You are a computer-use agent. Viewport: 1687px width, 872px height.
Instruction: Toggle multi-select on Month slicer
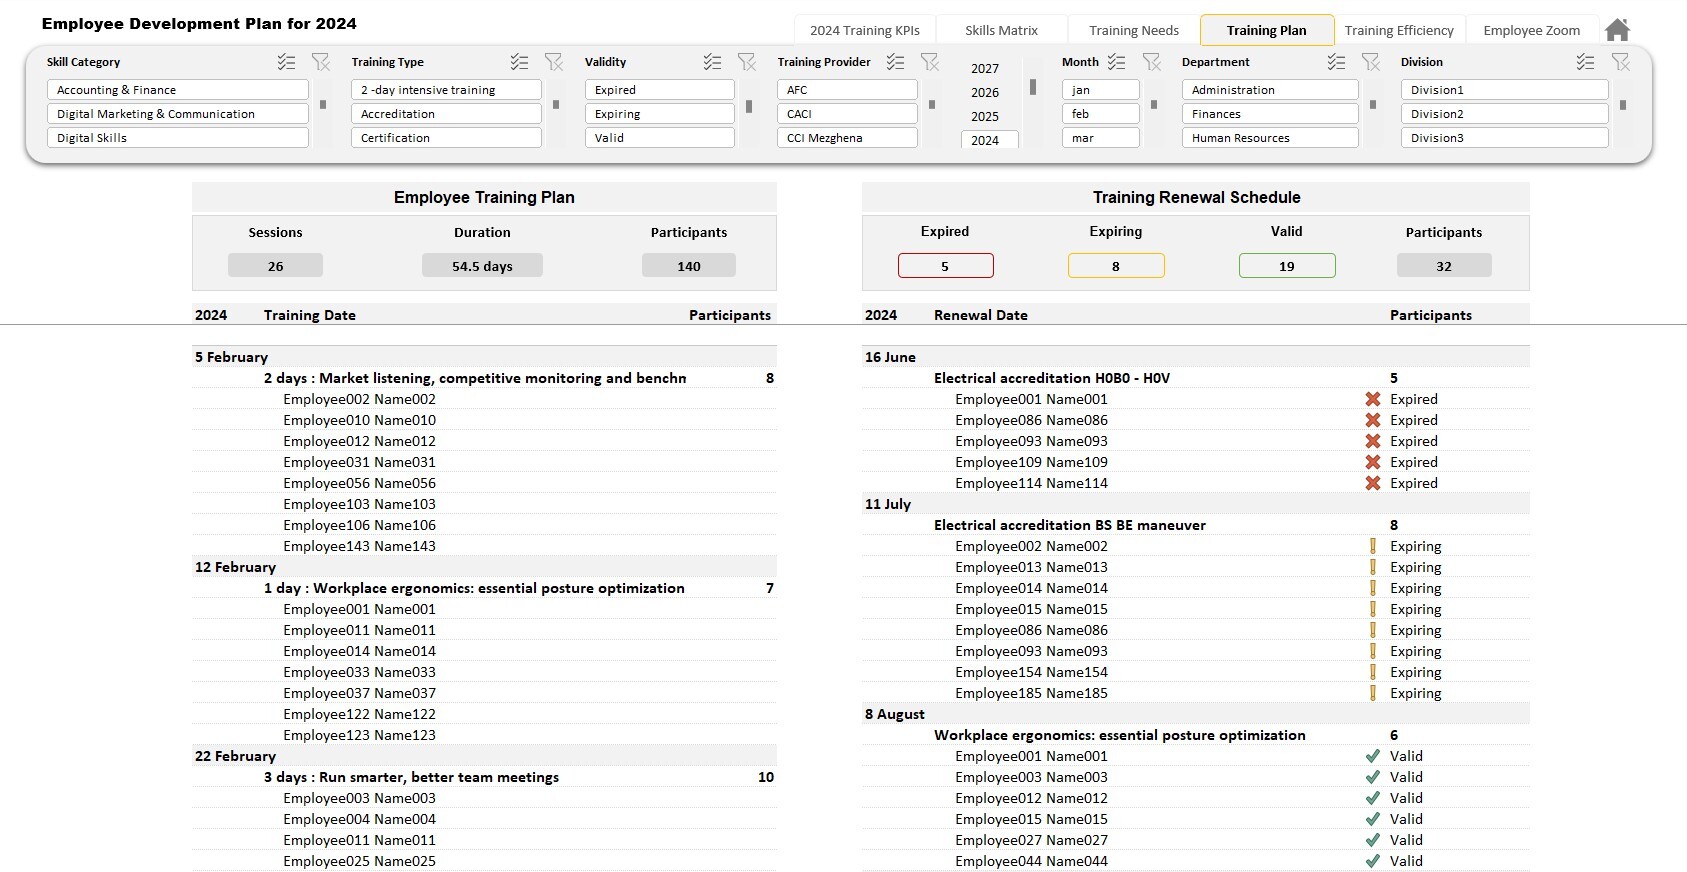(x=1117, y=62)
